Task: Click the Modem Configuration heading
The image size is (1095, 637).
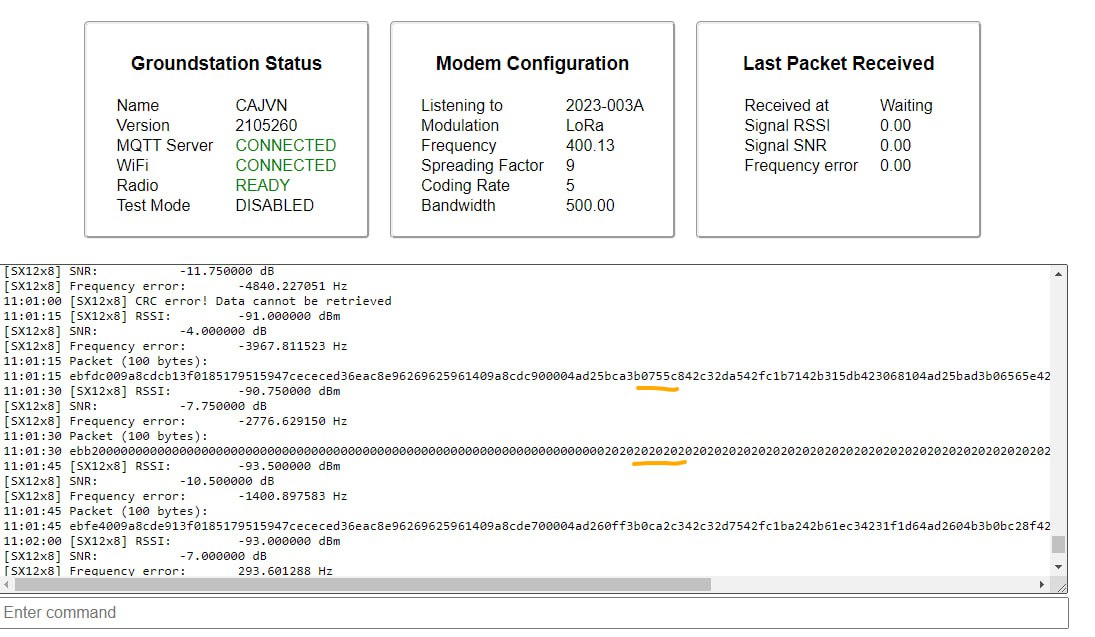Action: 532,63
